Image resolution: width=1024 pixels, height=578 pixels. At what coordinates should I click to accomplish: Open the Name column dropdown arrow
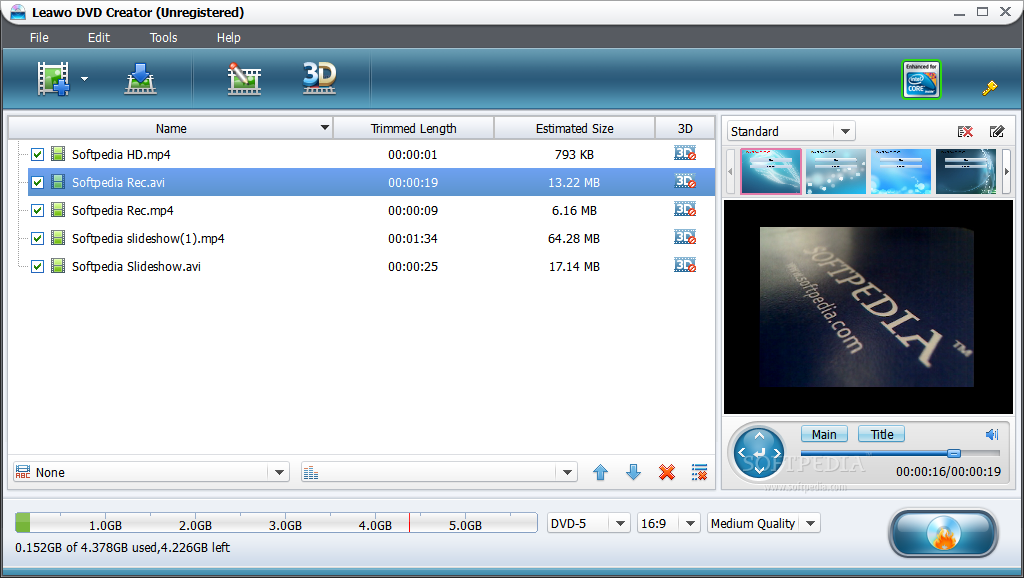tap(325, 127)
